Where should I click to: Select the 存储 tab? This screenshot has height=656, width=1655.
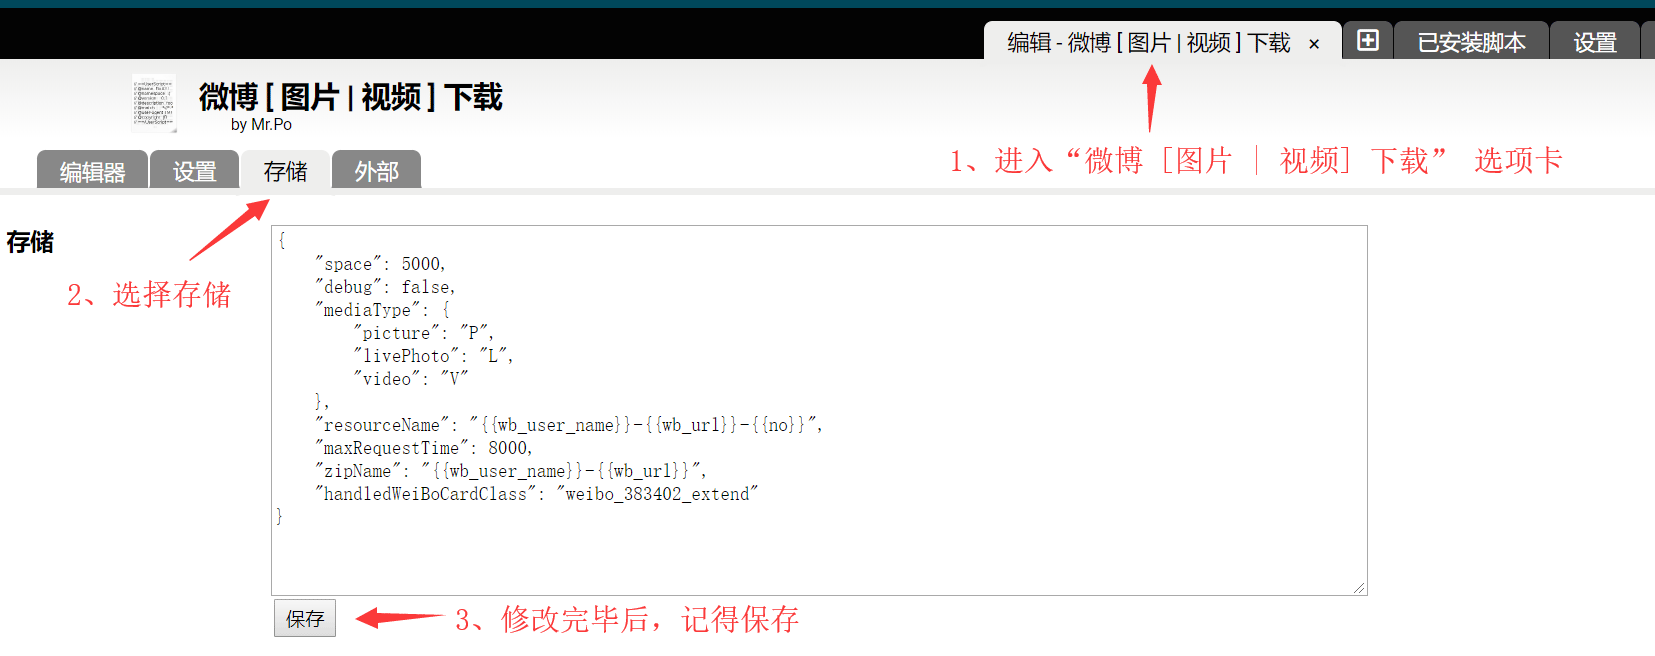tap(285, 171)
